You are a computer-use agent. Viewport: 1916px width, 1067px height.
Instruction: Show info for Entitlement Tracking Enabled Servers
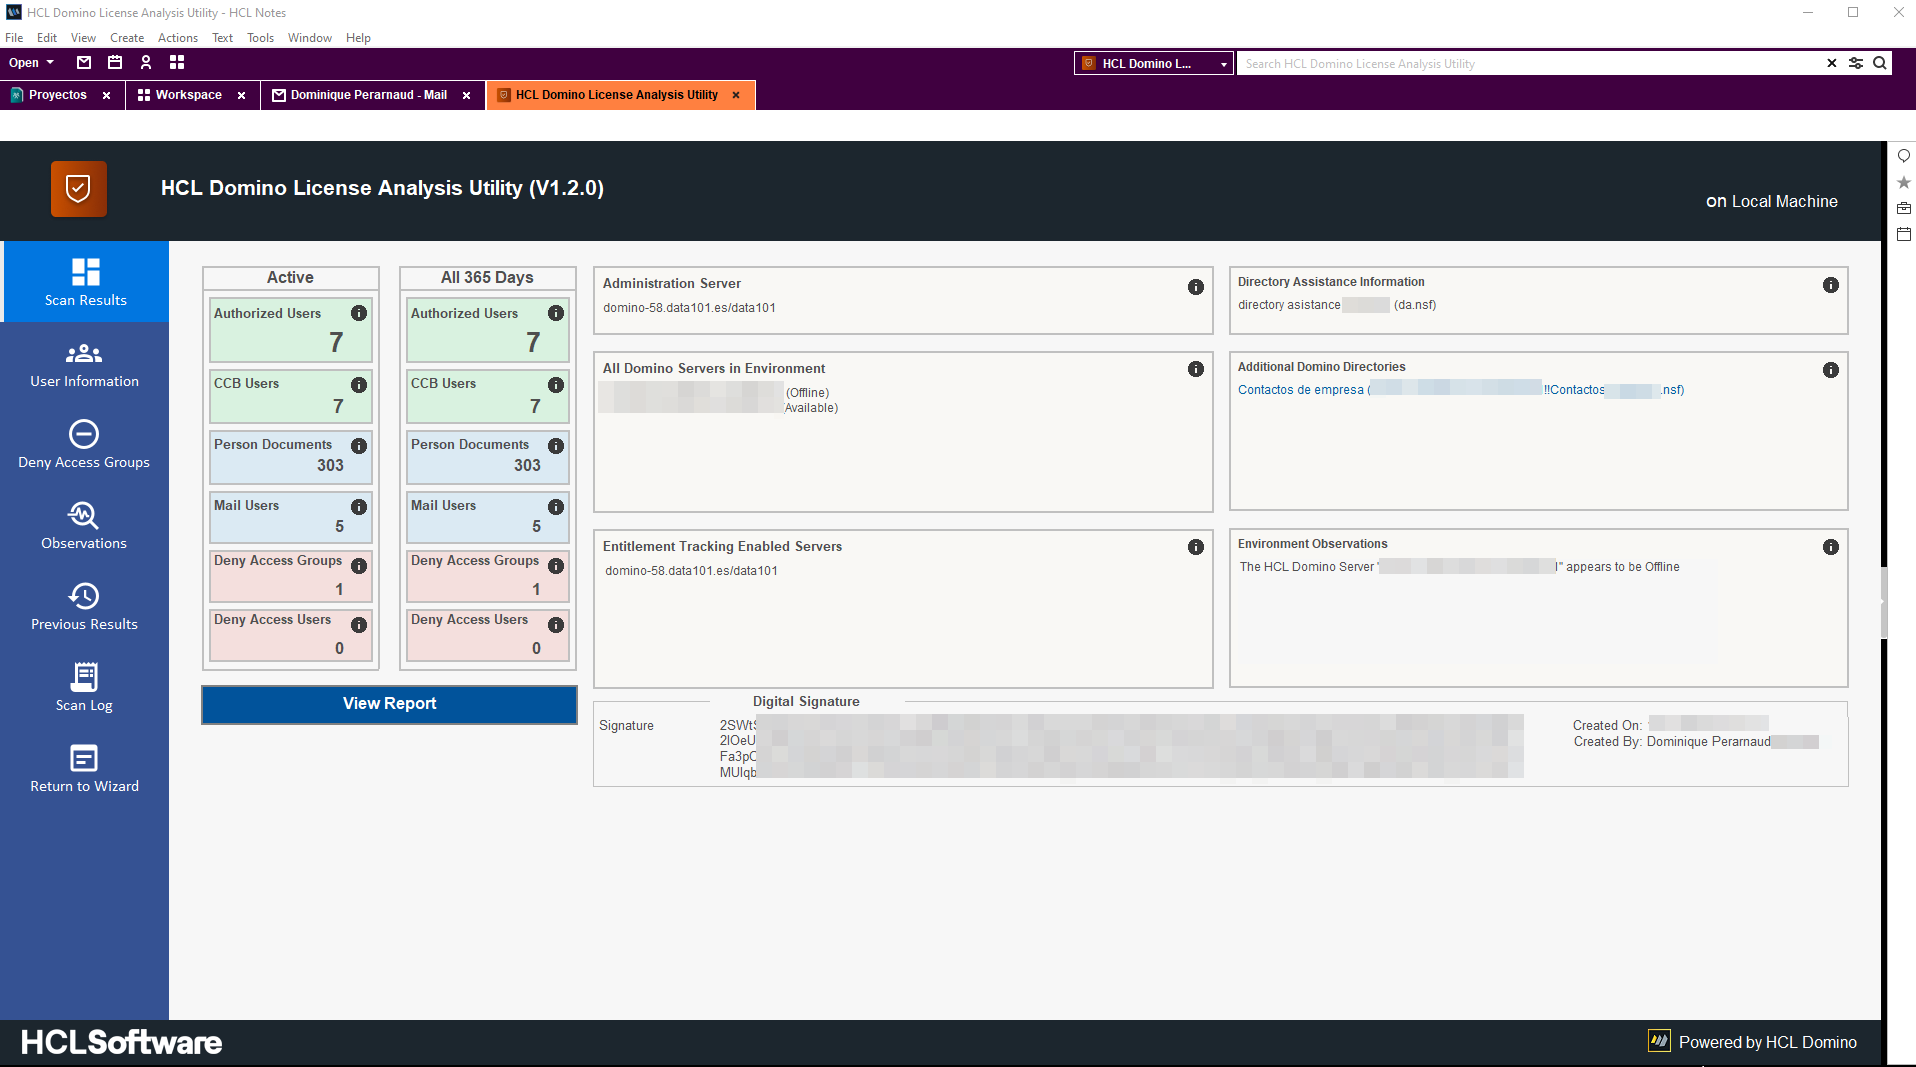point(1196,547)
